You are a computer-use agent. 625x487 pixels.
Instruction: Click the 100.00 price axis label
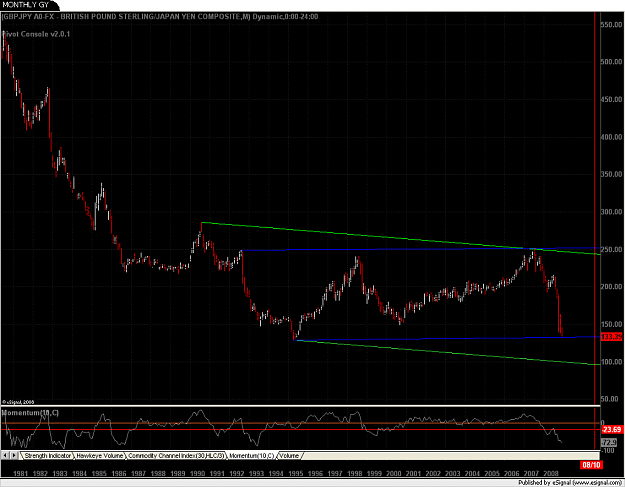tap(611, 362)
